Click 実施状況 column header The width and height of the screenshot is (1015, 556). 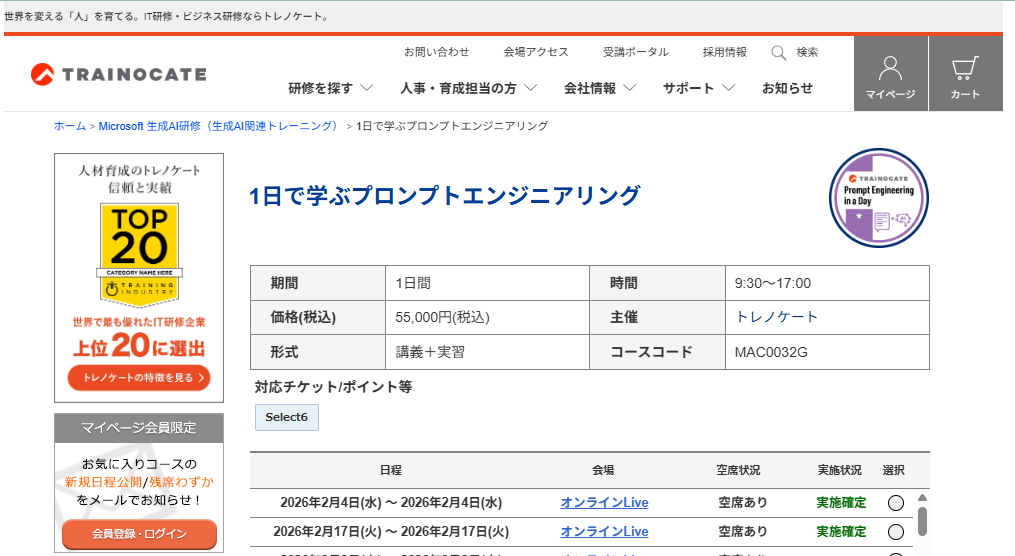pyautogui.click(x=840, y=471)
